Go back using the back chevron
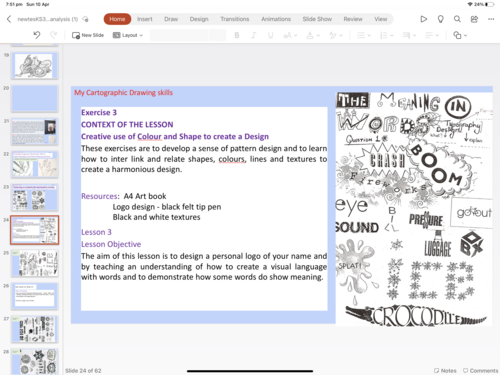This screenshot has height=375, width=500. [9, 19]
